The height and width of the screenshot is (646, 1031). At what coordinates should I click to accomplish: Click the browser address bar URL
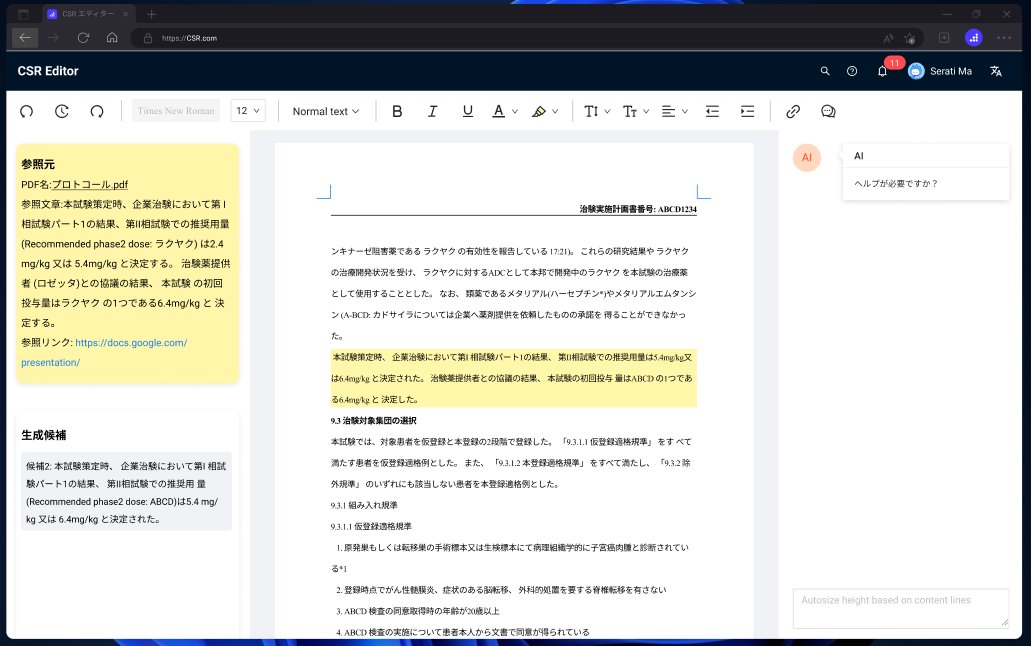(189, 38)
